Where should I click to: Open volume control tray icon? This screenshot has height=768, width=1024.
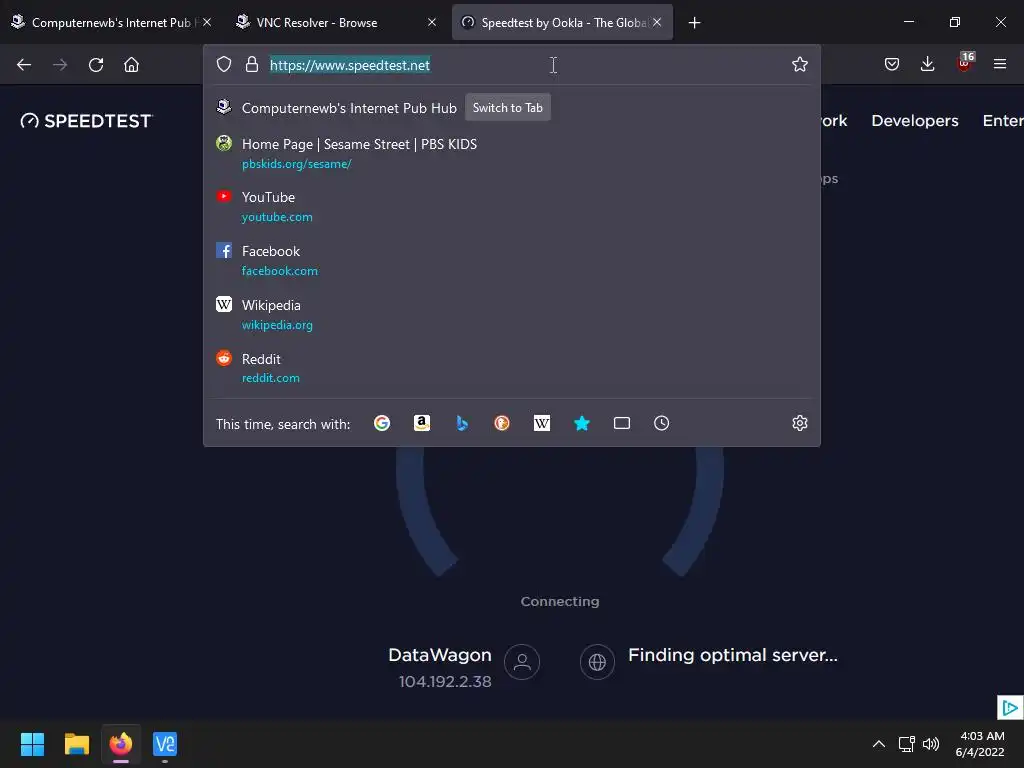pyautogui.click(x=931, y=744)
